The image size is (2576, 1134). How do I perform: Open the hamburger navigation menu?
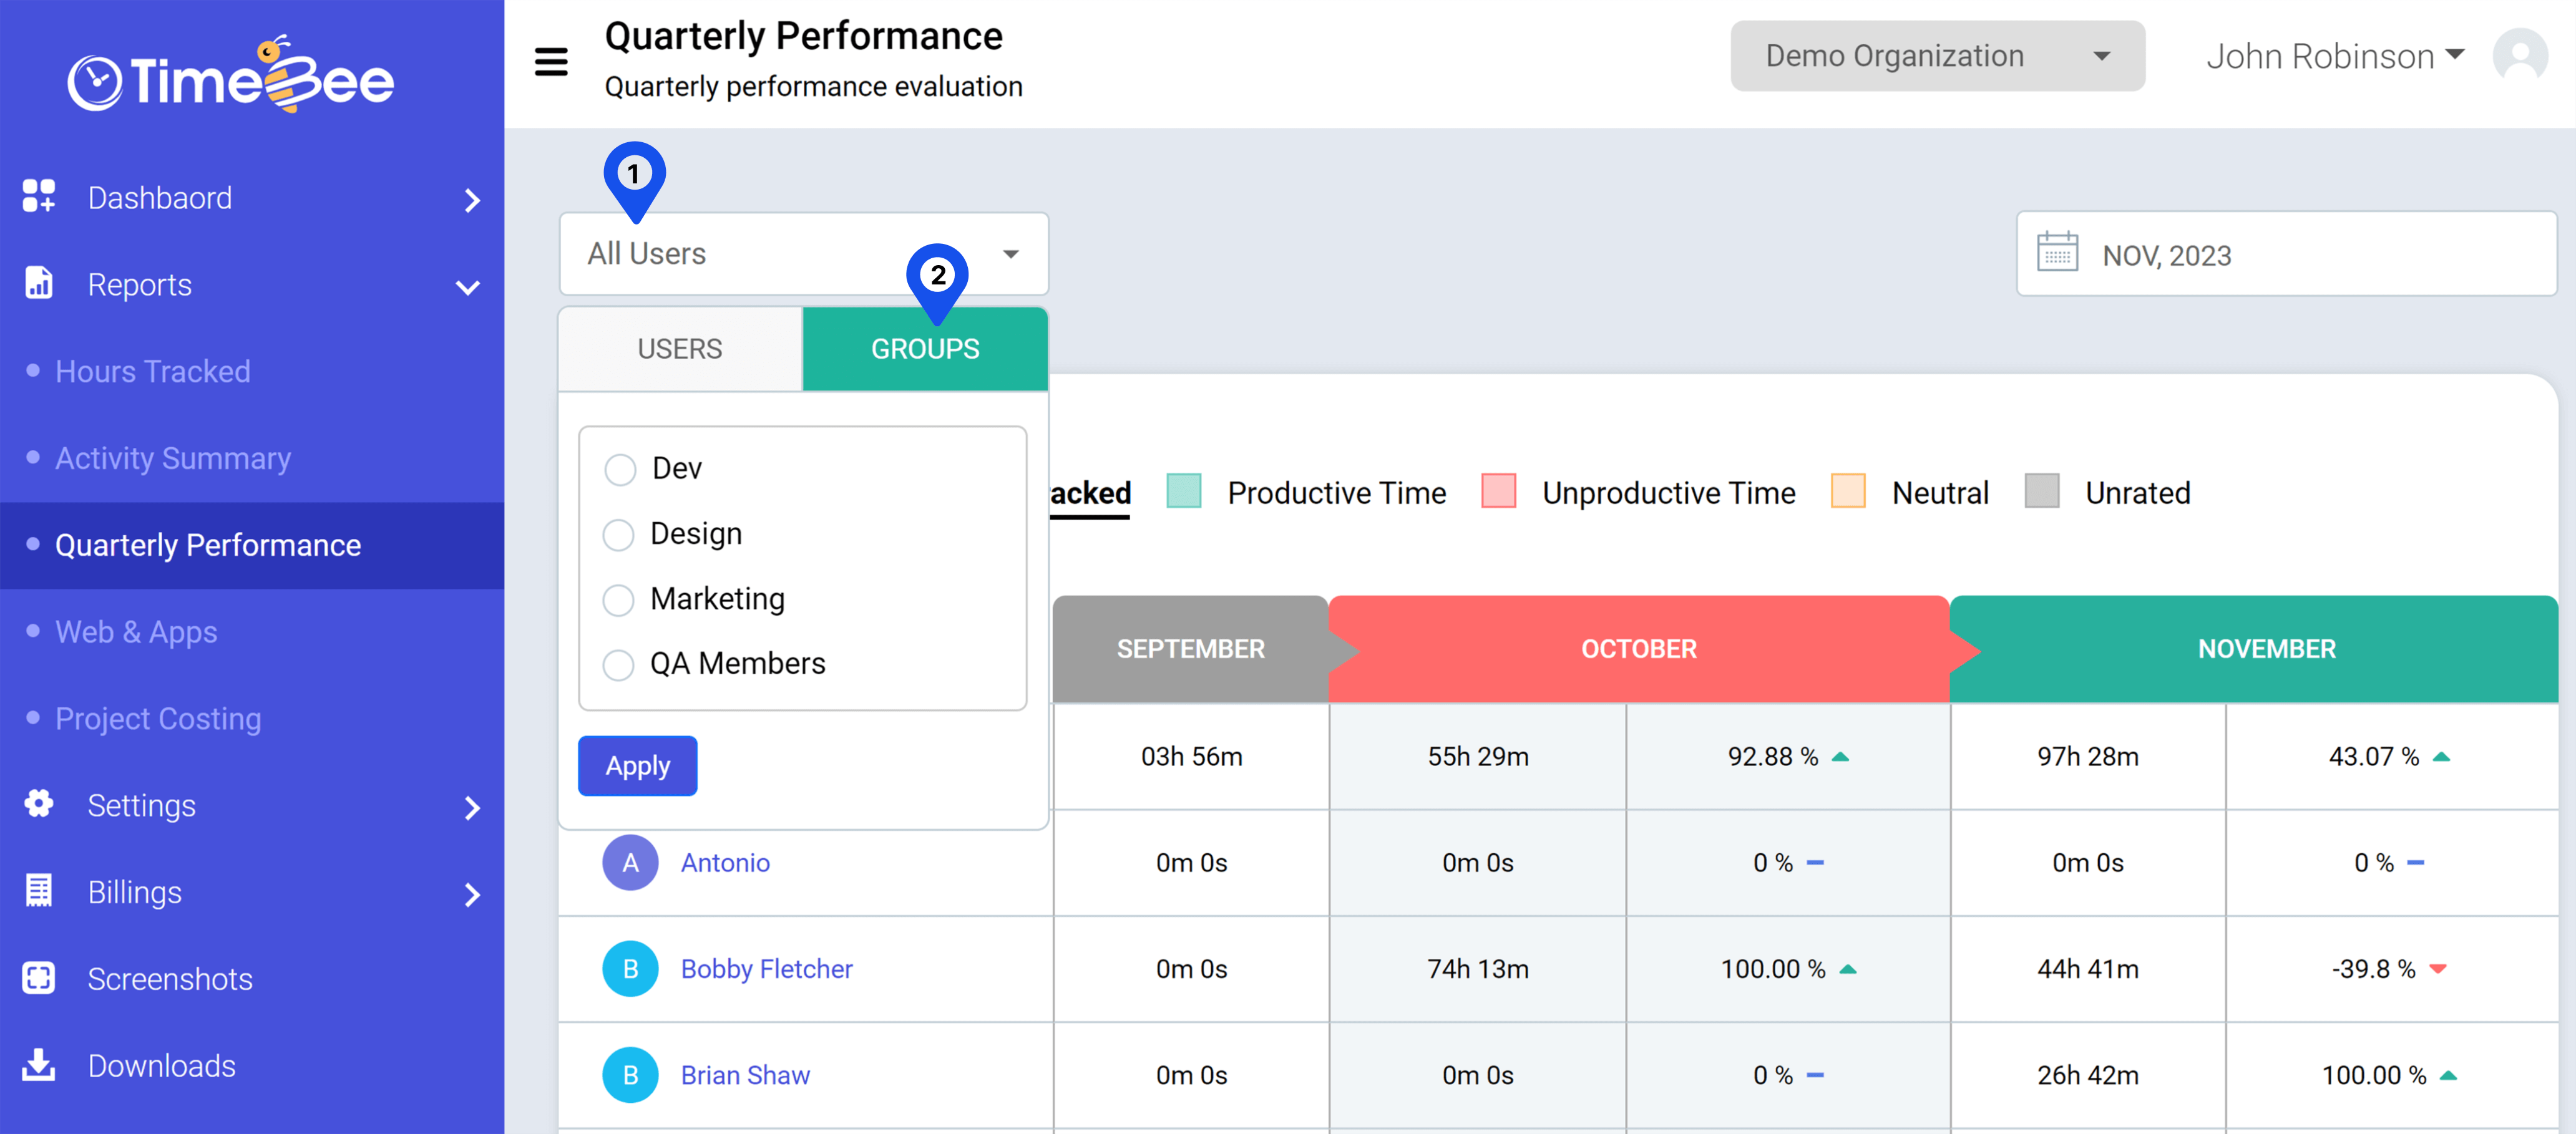(x=551, y=60)
